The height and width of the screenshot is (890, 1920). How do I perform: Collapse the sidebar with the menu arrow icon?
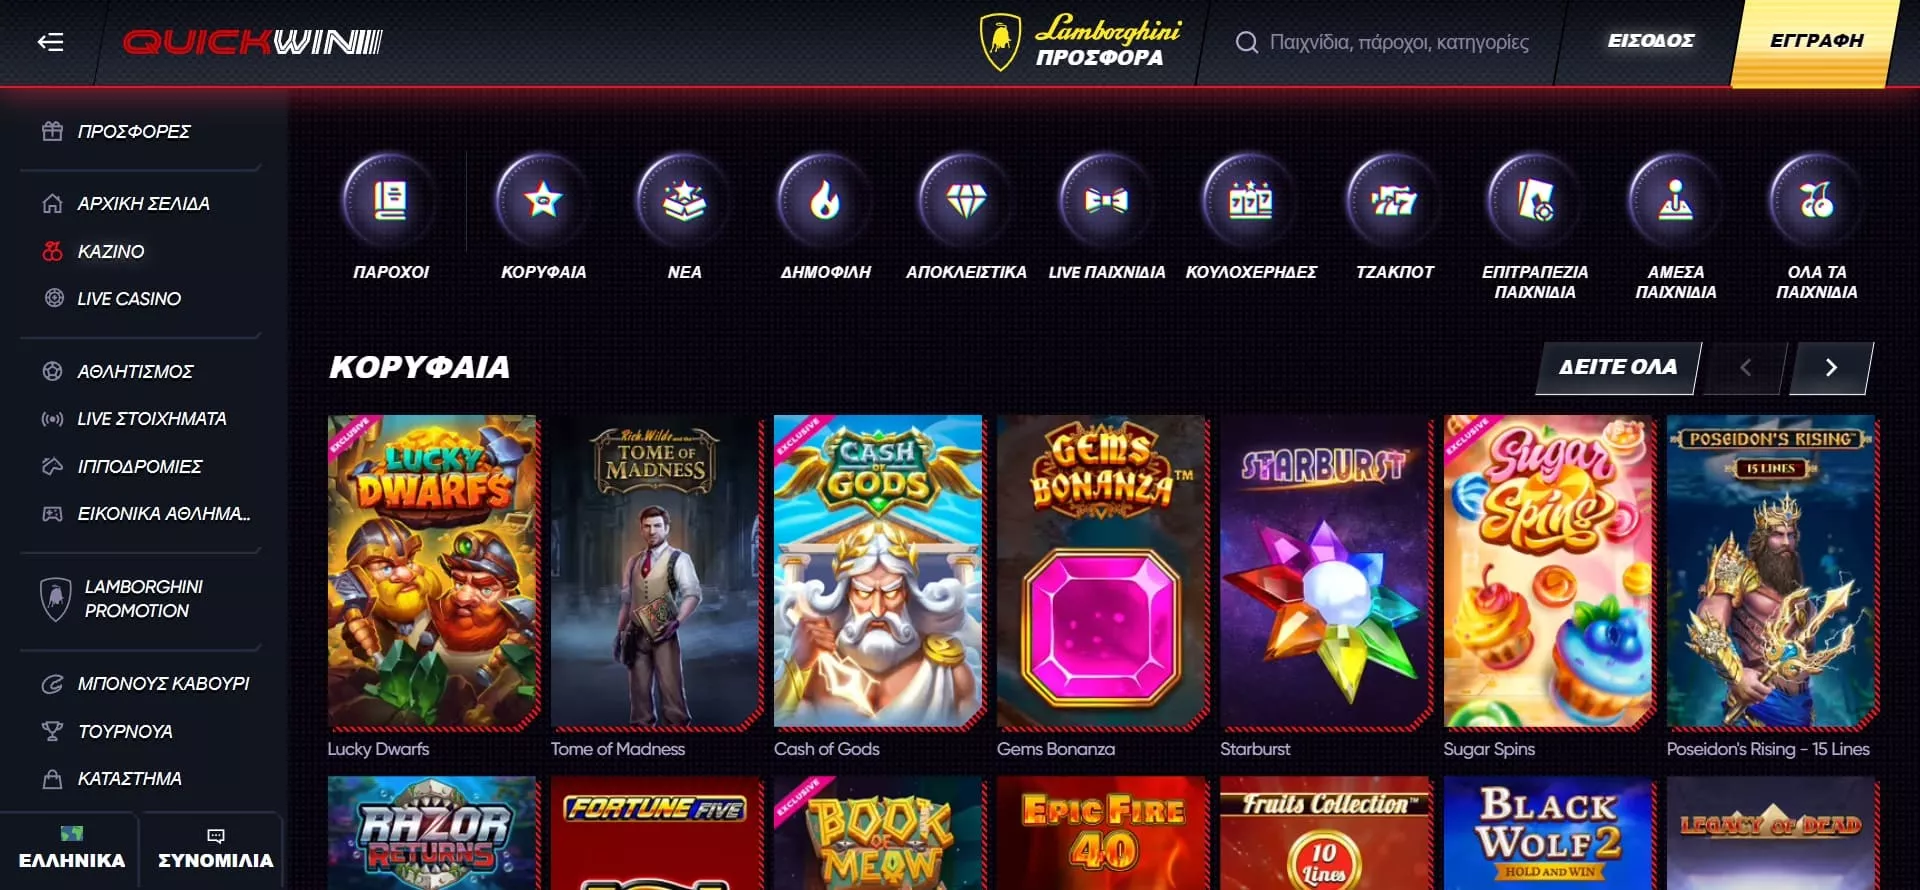pyautogui.click(x=50, y=42)
